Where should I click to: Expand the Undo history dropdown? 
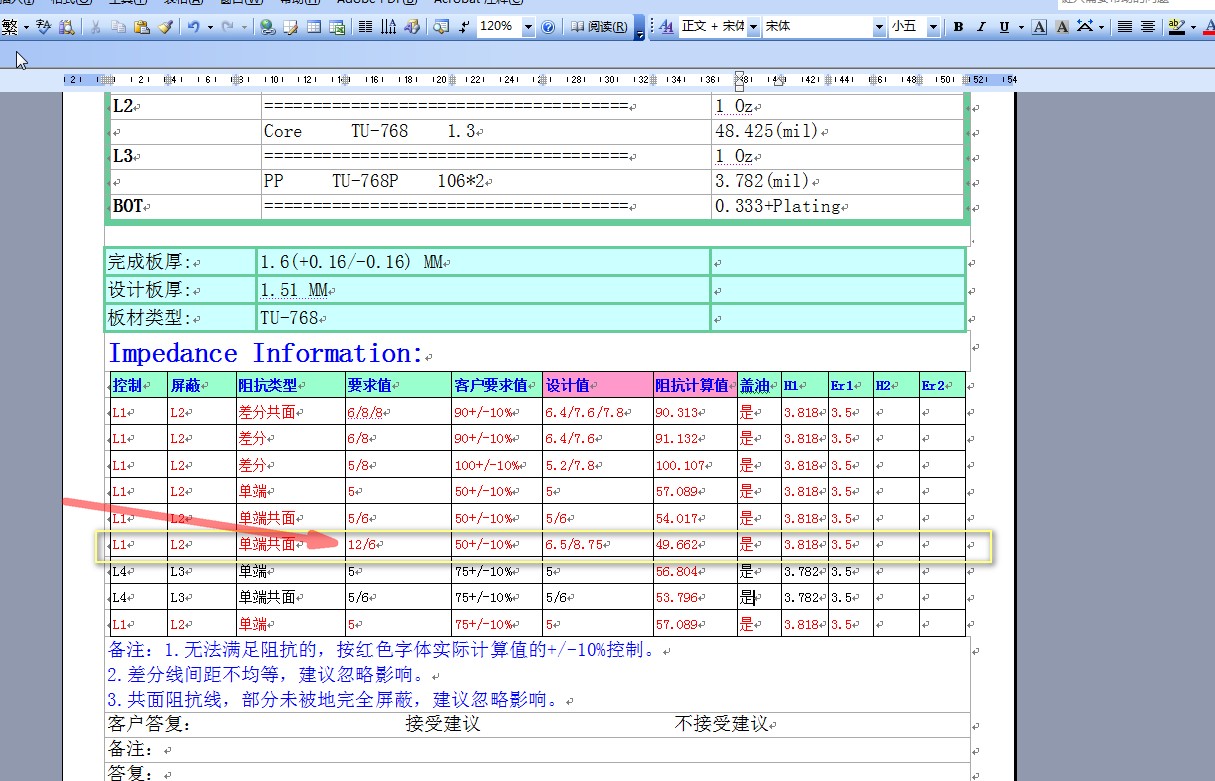[210, 27]
